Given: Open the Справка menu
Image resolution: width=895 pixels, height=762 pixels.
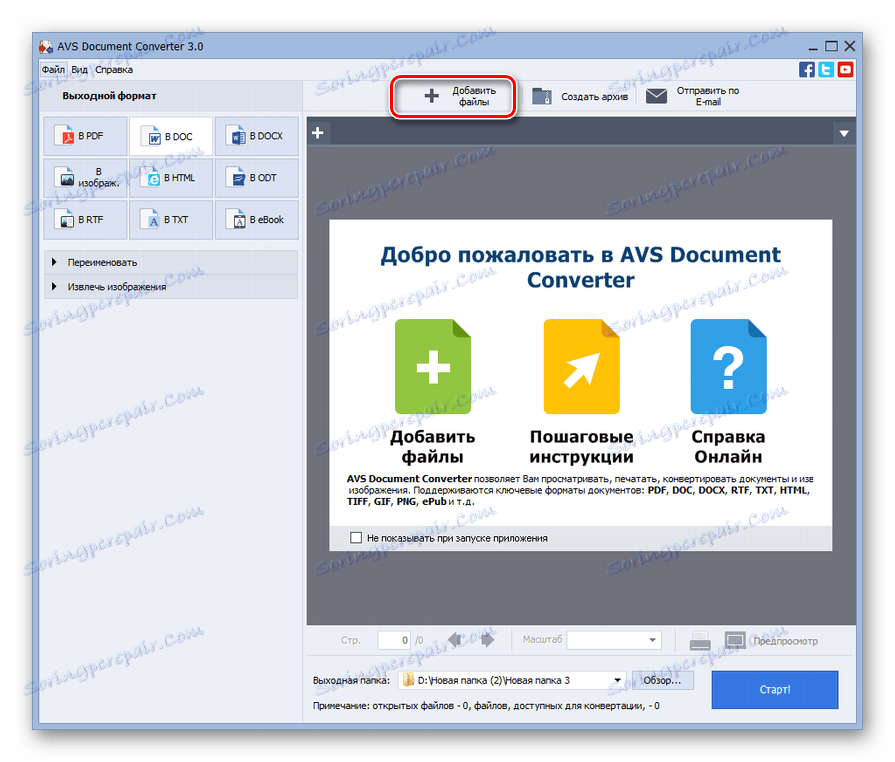Looking at the screenshot, I should click(x=114, y=70).
